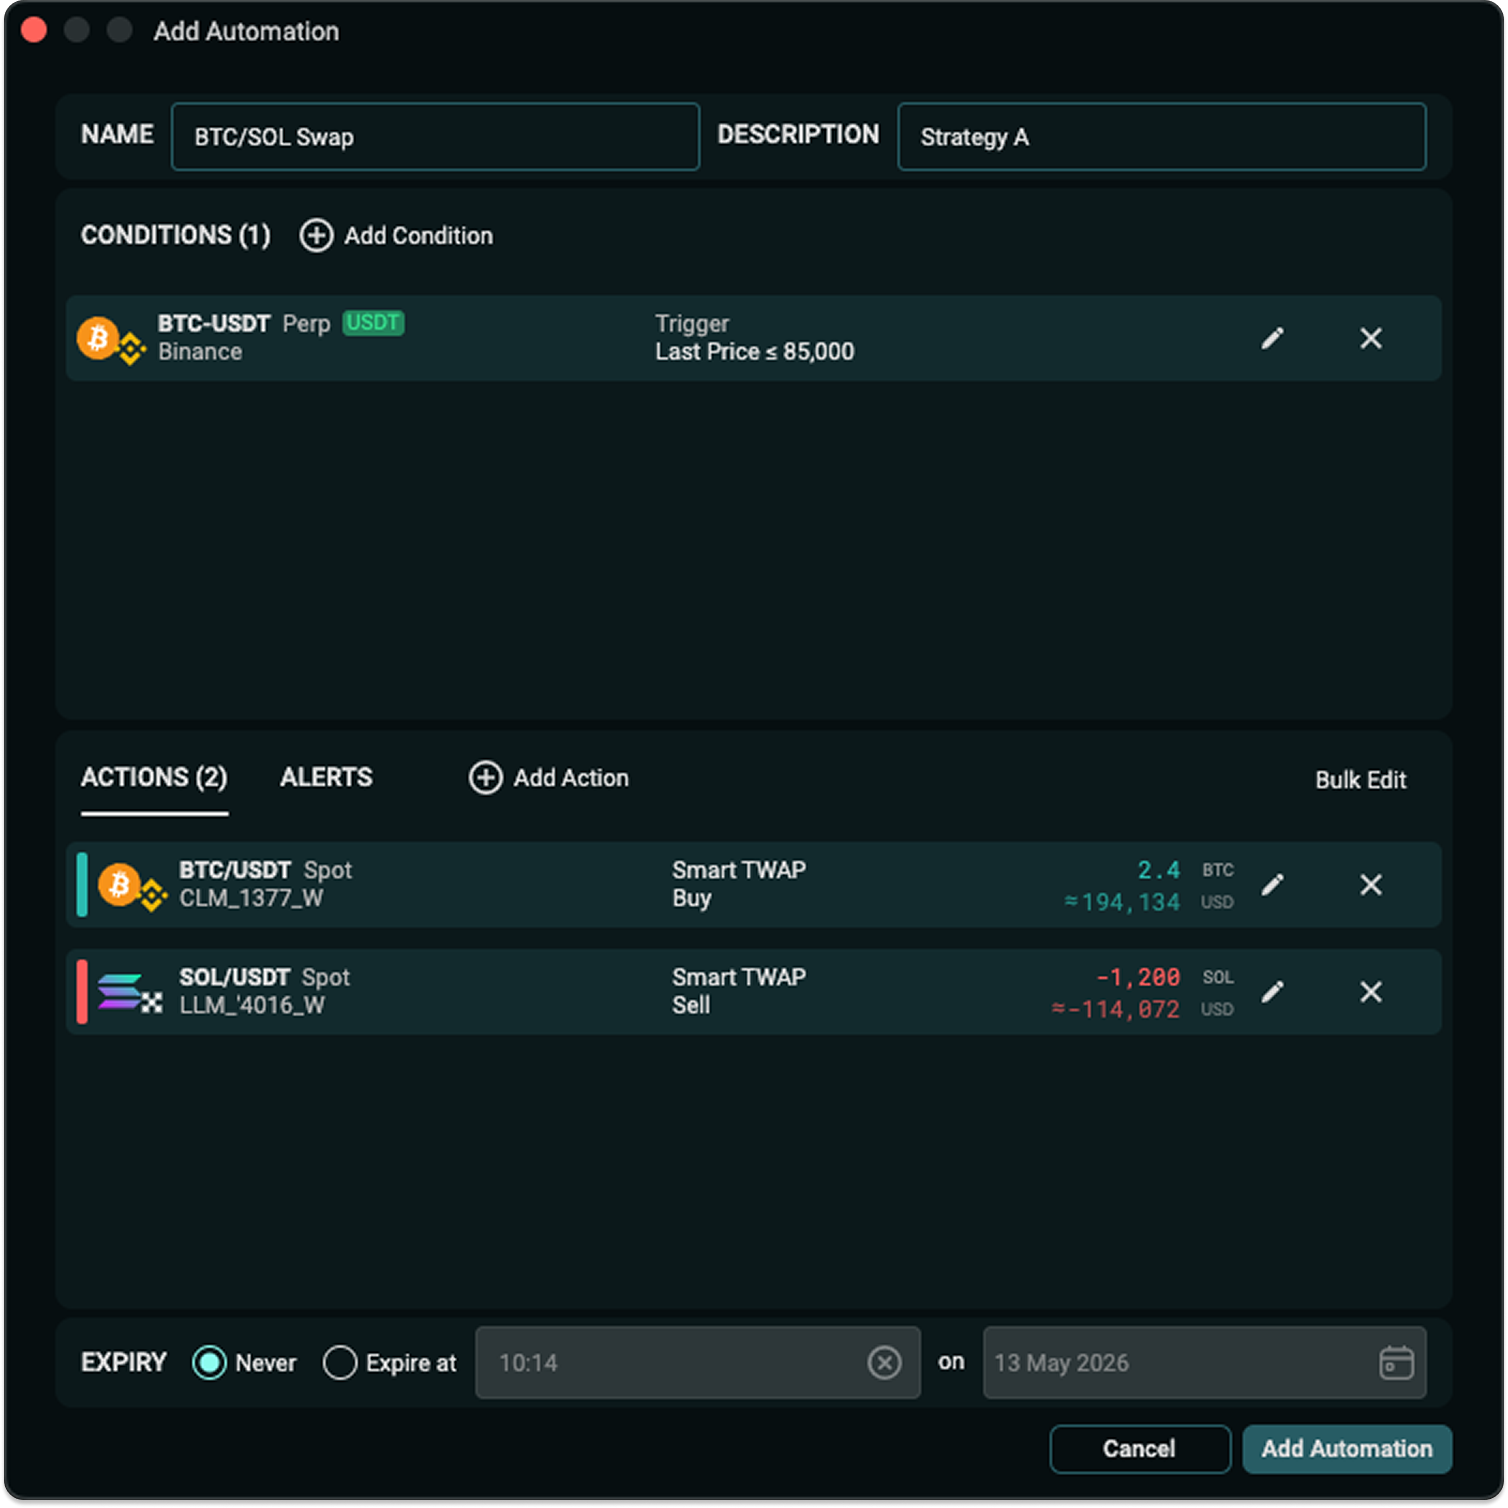Delete the SOL/USDT Smart TWAP Sell action

pos(1371,992)
